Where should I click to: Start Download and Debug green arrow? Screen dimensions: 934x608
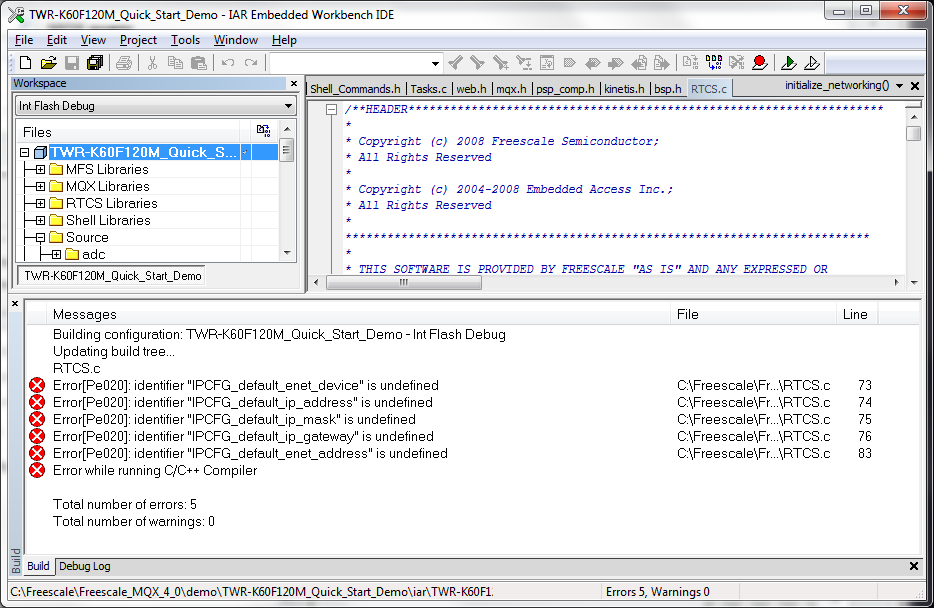(x=789, y=63)
